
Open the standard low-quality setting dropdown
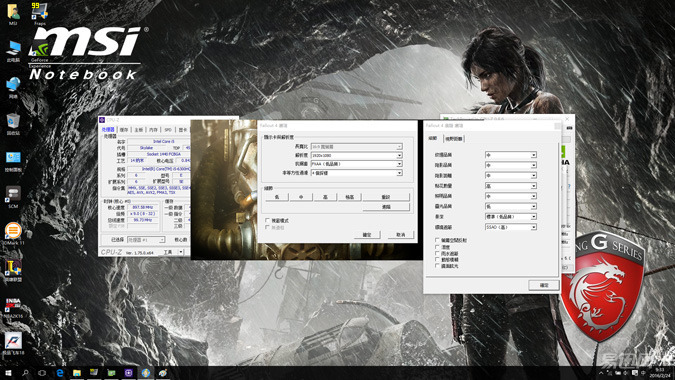tap(511, 216)
